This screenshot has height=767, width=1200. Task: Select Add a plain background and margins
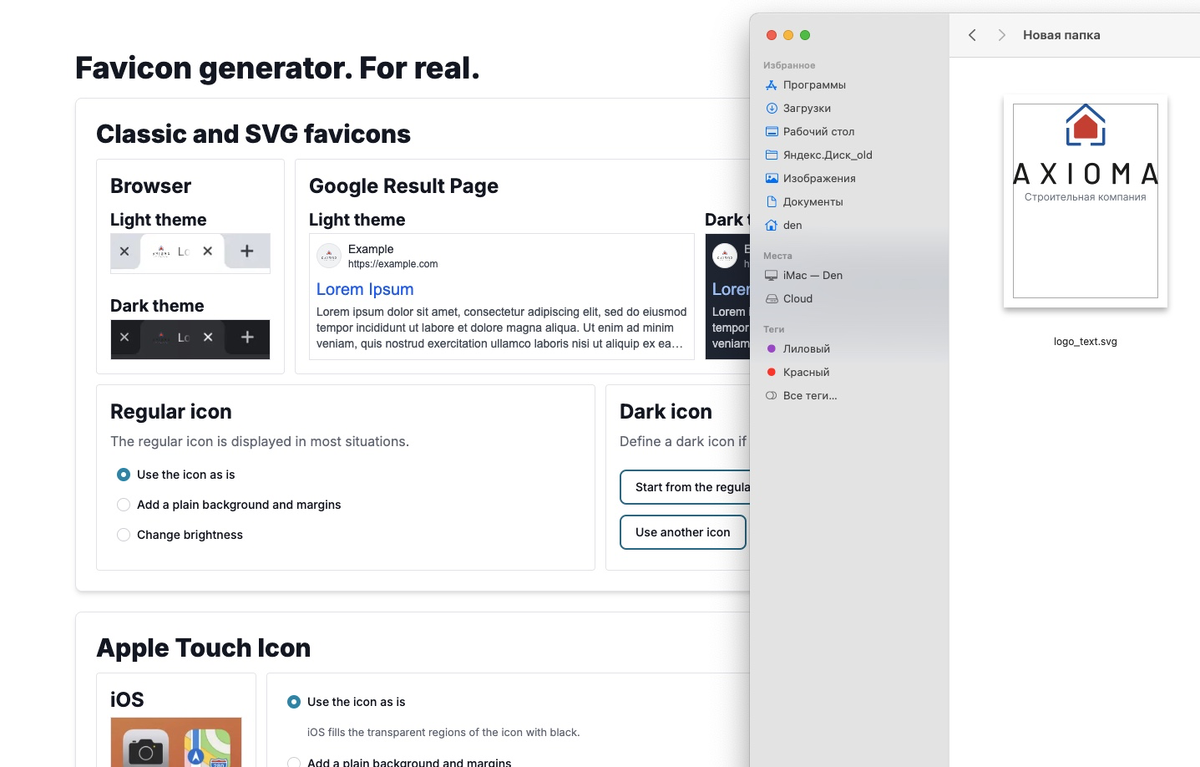(123, 505)
